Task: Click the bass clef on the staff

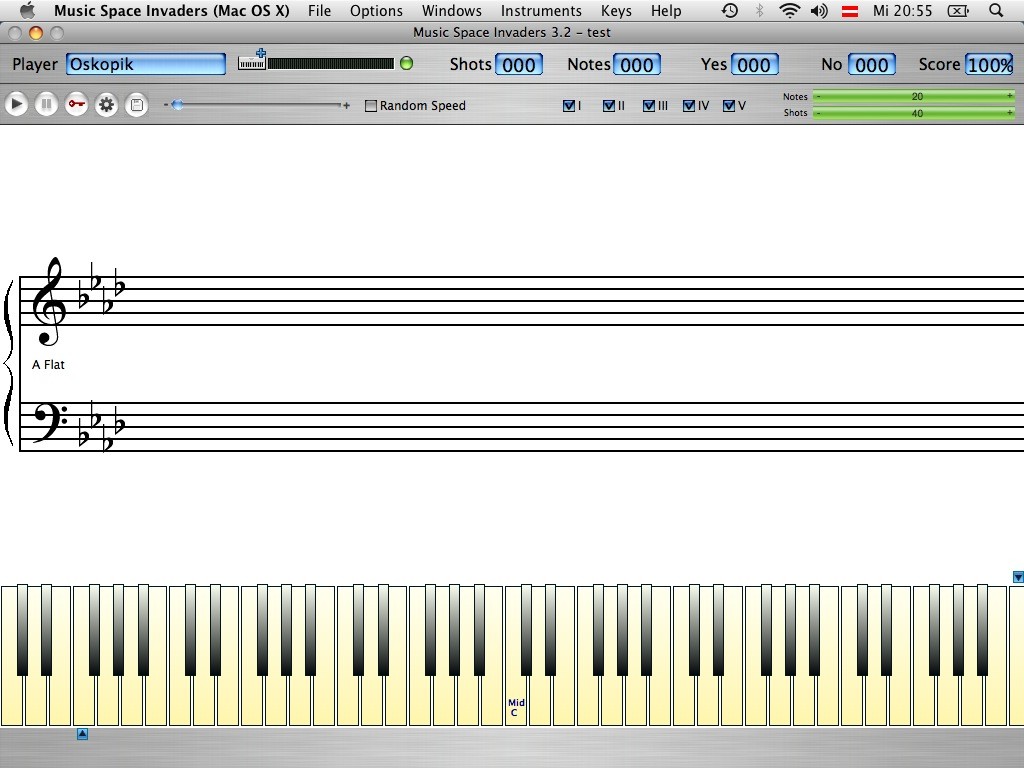Action: 50,423
